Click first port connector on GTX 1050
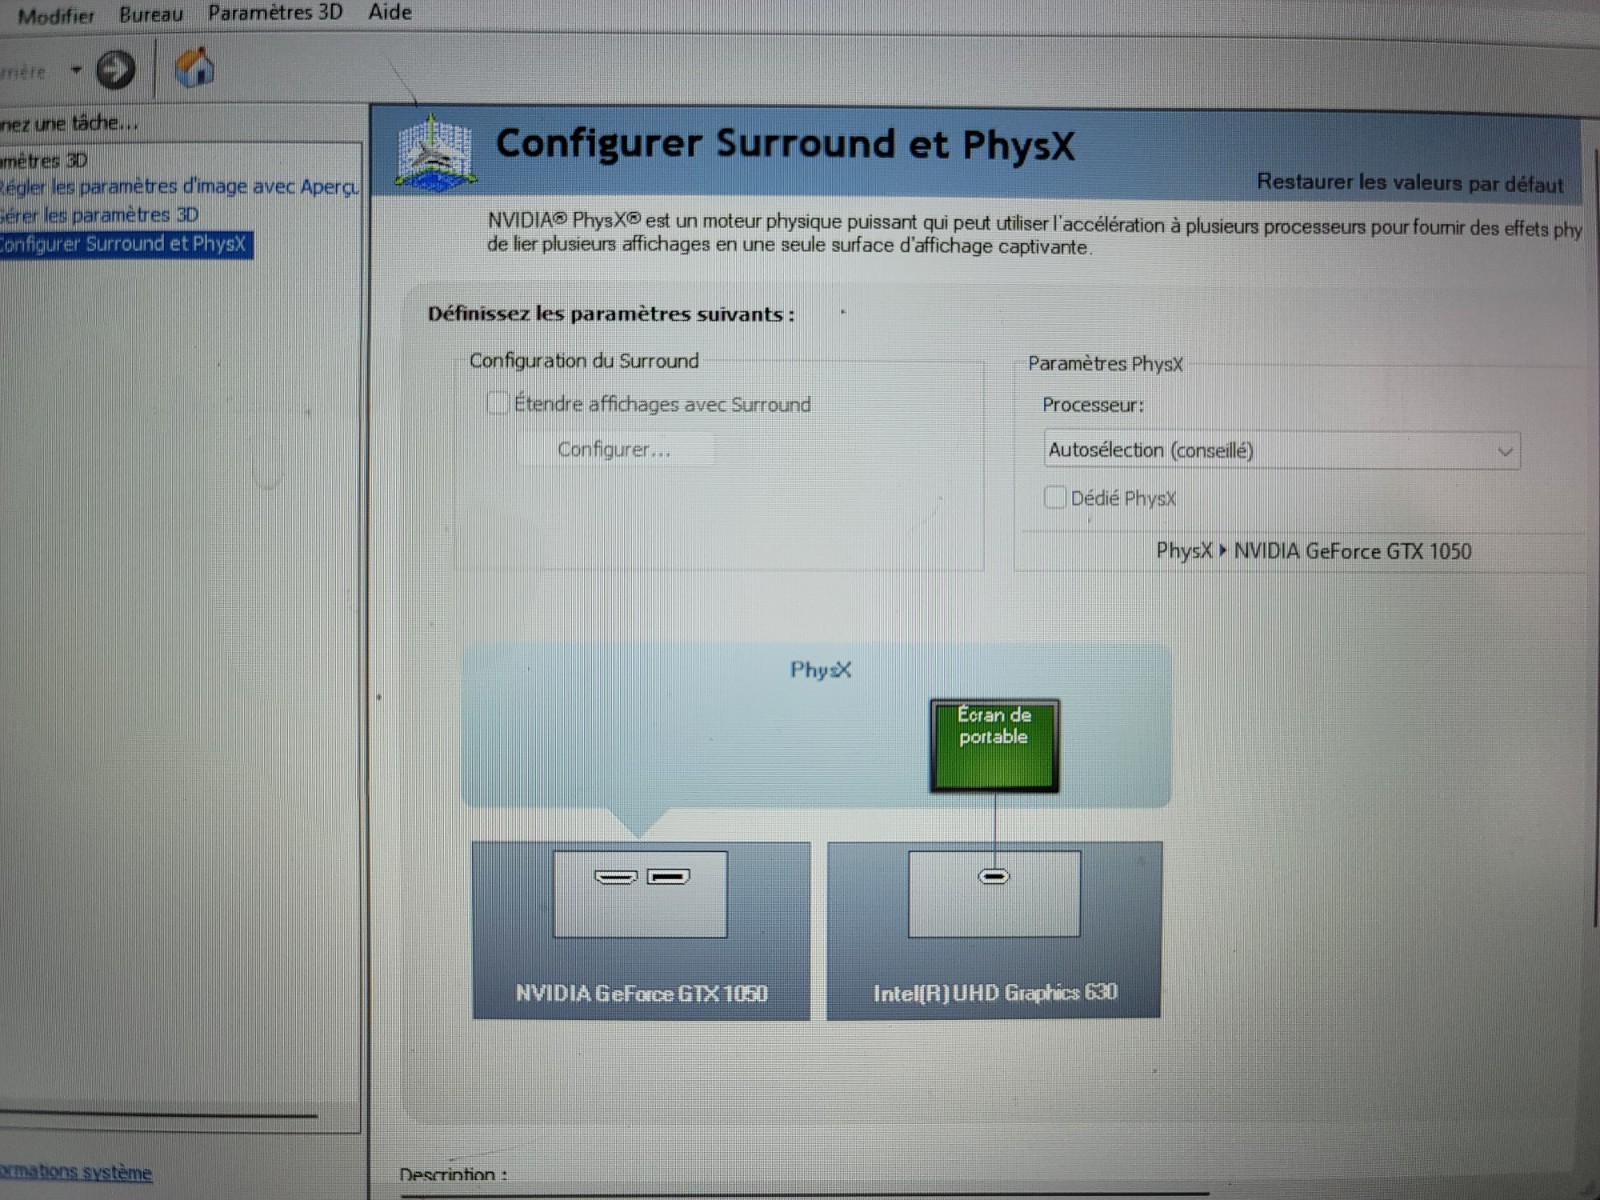The image size is (1600, 1200). coord(615,877)
